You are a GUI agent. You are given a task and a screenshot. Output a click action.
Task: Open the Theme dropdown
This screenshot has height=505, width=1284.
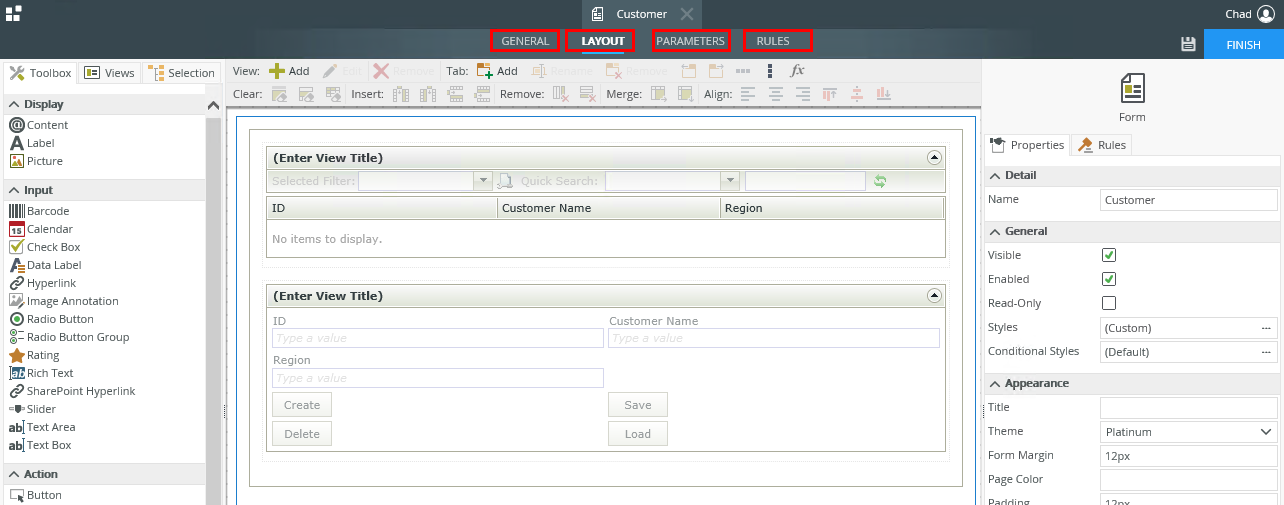pos(1188,432)
